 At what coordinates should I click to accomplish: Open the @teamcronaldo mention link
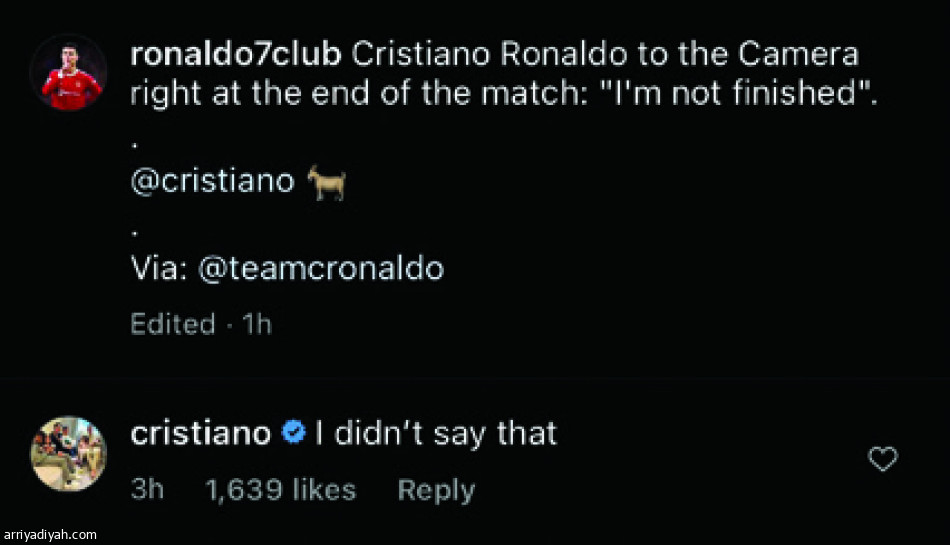pyautogui.click(x=322, y=268)
